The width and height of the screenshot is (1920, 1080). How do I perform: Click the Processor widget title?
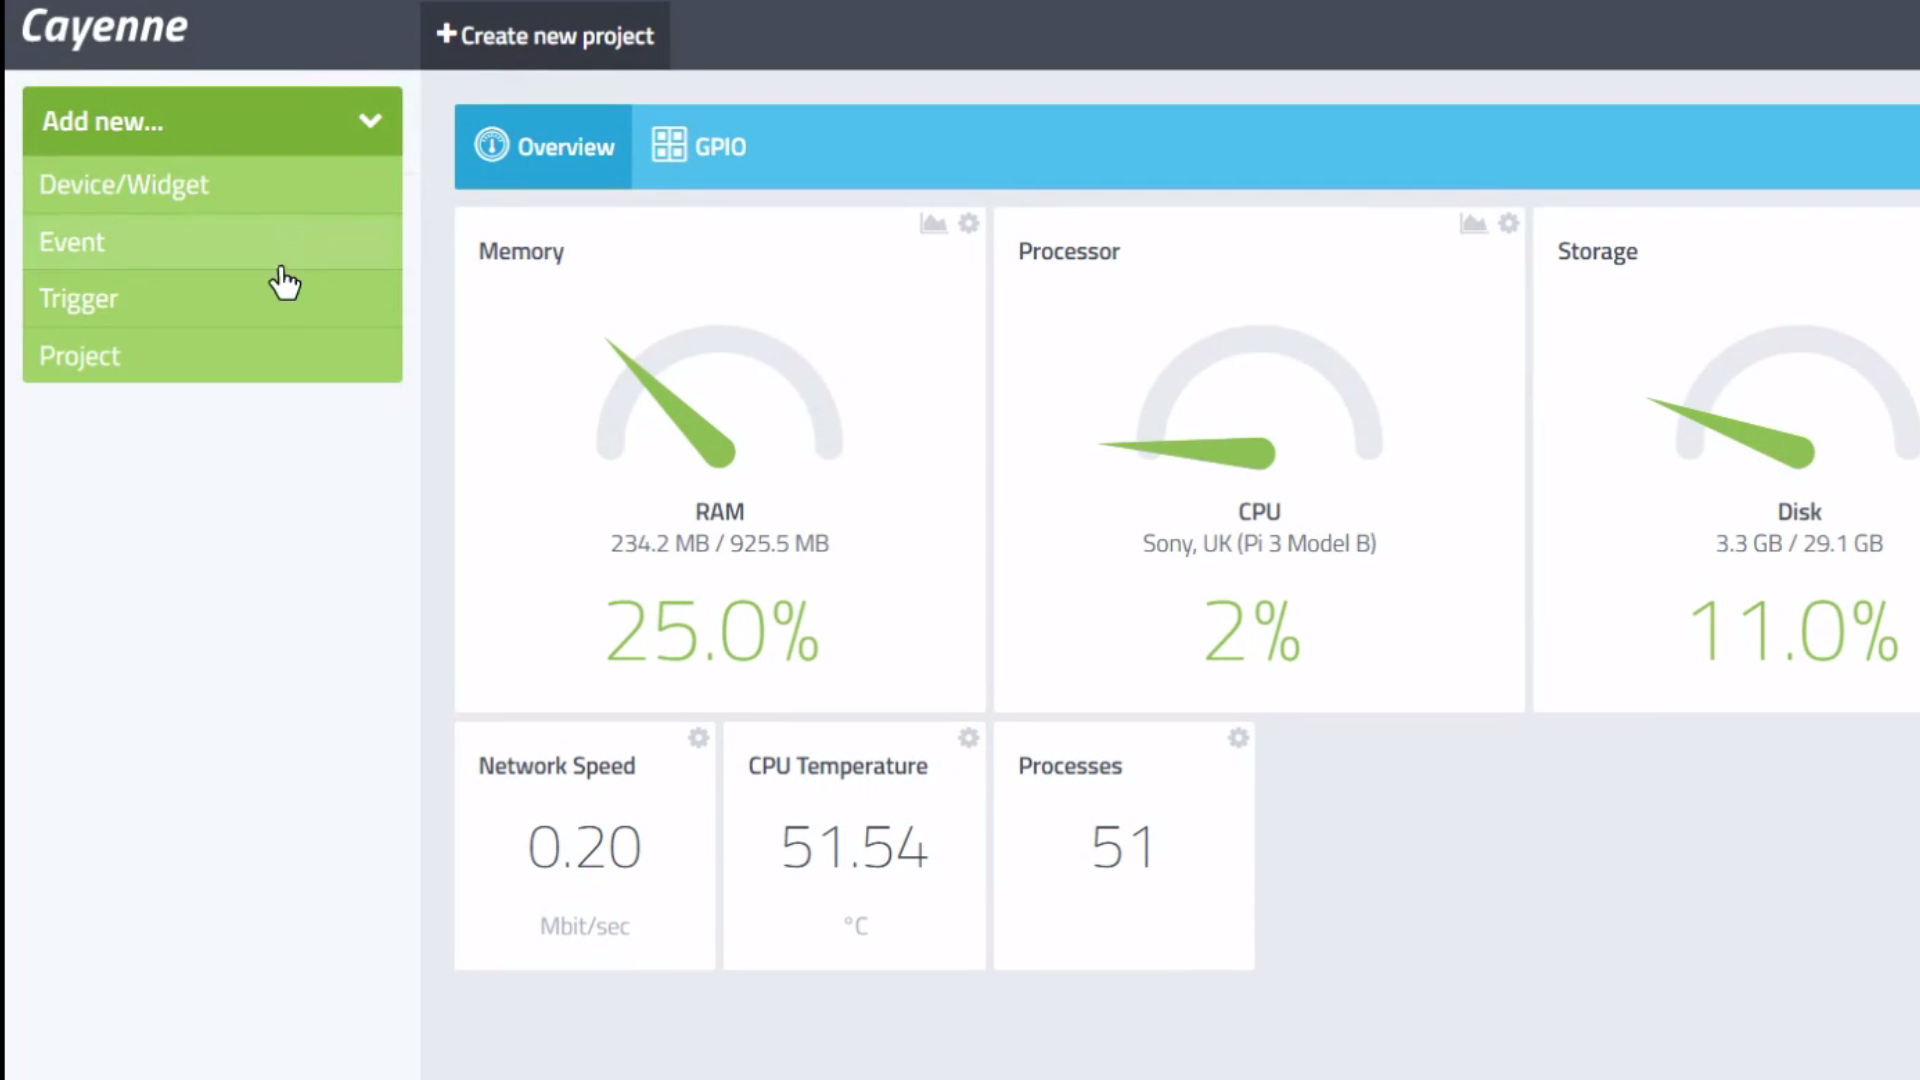click(1069, 252)
